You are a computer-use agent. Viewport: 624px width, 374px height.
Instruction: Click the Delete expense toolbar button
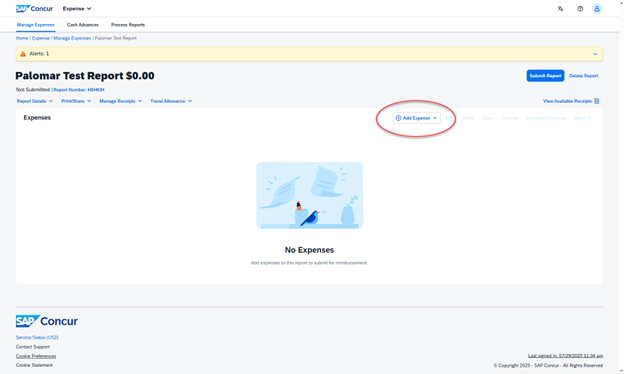pyautogui.click(x=468, y=118)
